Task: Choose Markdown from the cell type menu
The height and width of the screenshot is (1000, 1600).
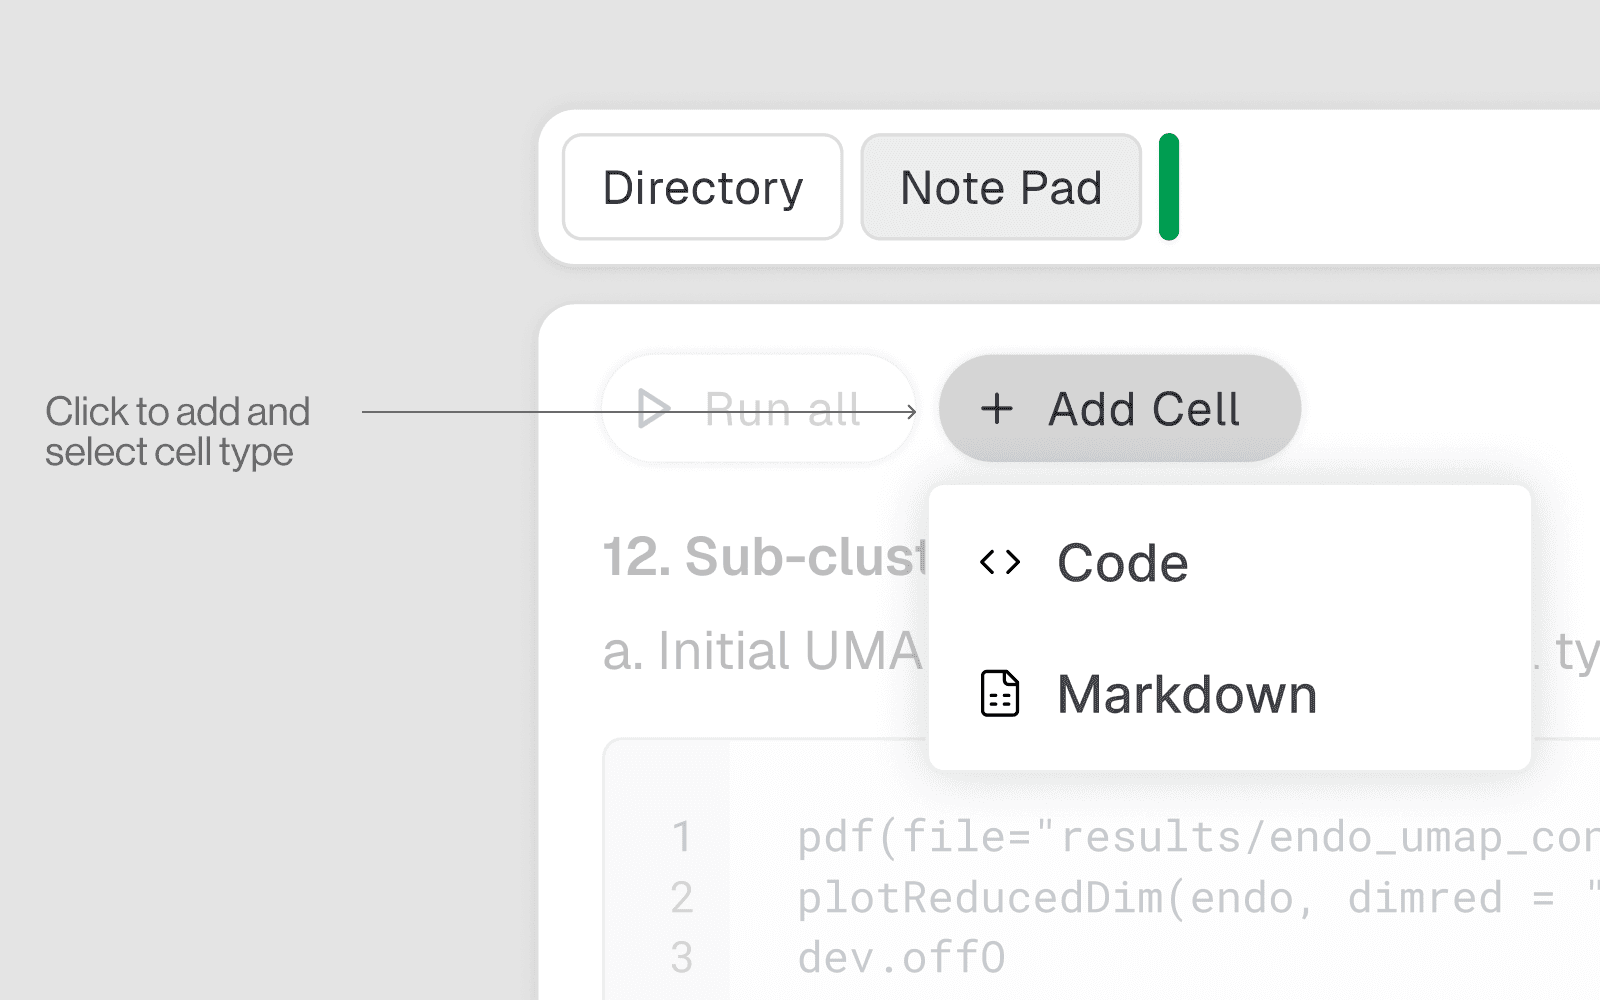Action: click(1230, 694)
